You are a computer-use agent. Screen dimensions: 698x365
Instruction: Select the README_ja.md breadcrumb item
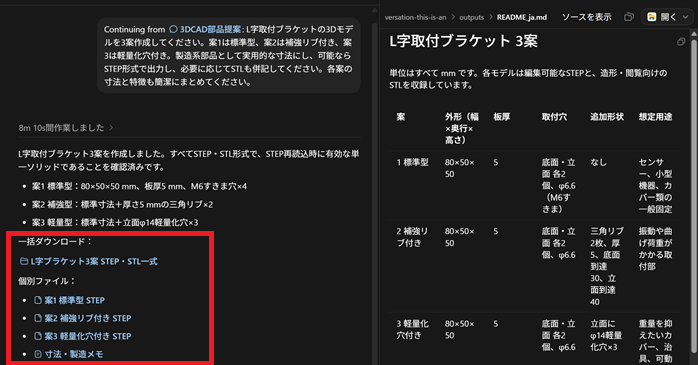(522, 17)
